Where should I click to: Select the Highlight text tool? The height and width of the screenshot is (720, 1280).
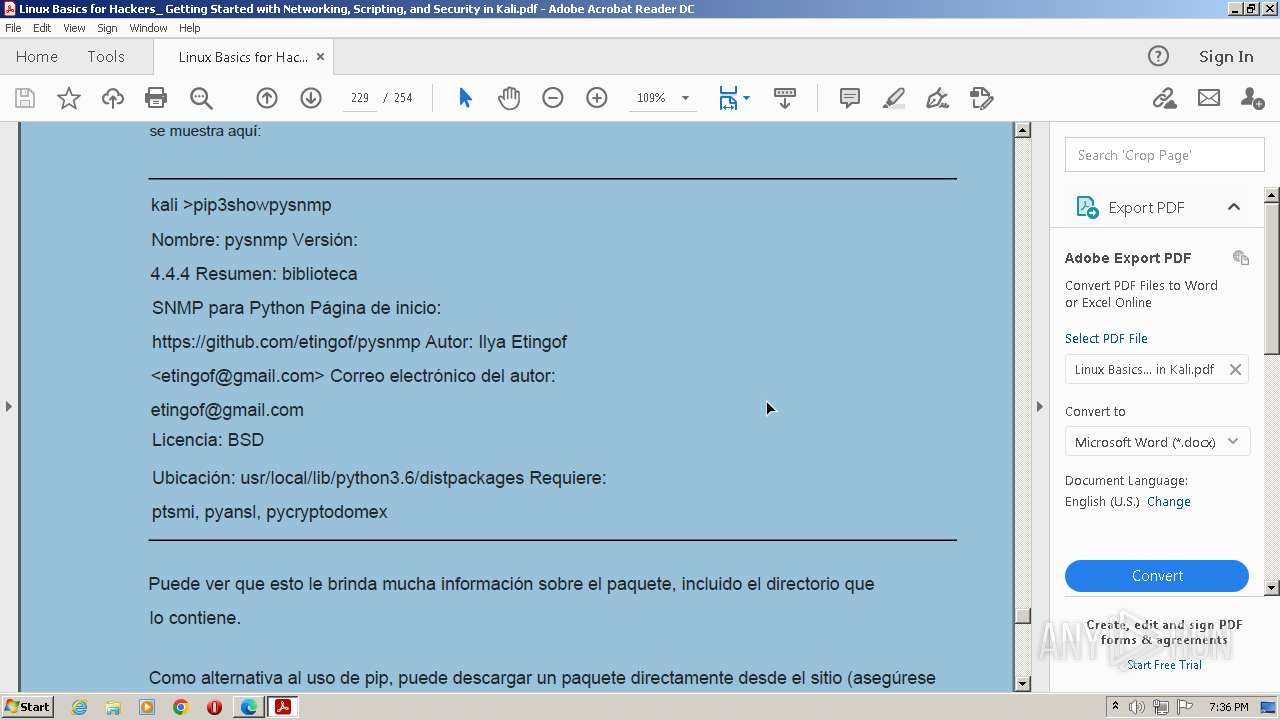point(894,98)
